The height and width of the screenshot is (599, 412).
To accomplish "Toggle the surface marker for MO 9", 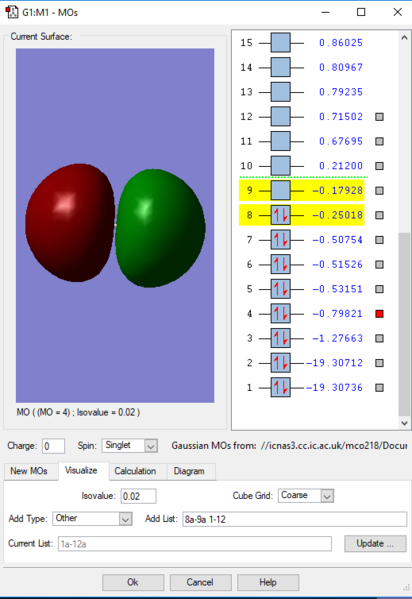I will click(379, 190).
